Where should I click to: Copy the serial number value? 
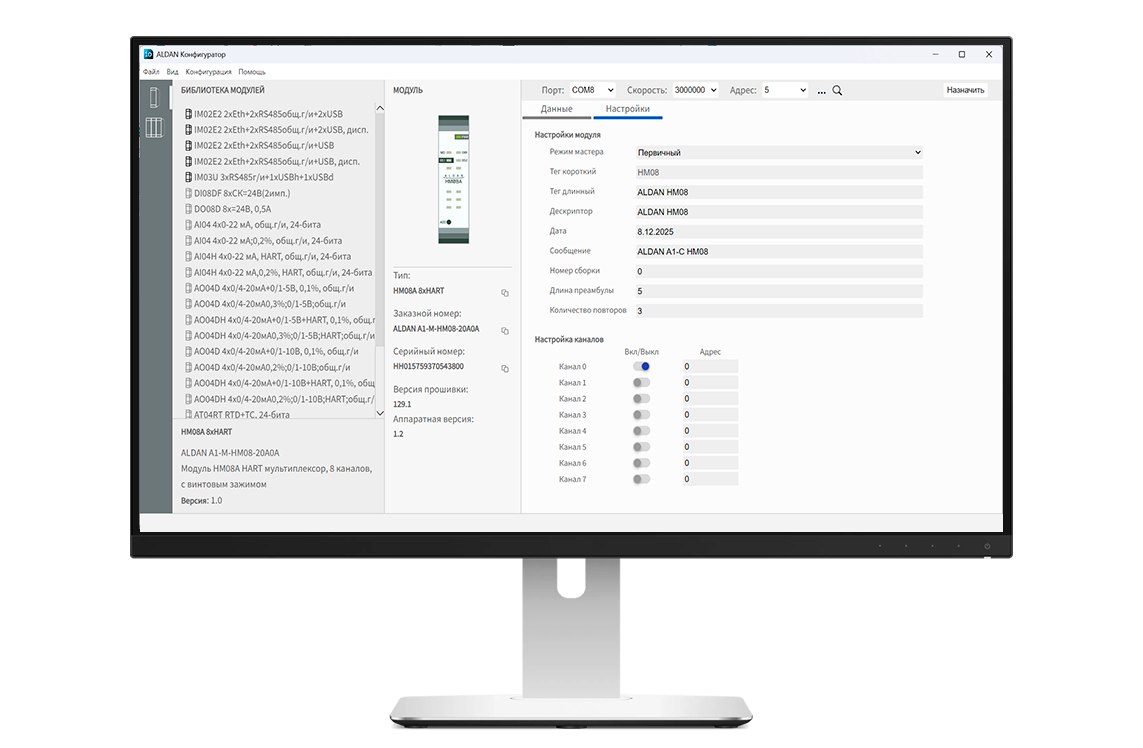pos(505,368)
